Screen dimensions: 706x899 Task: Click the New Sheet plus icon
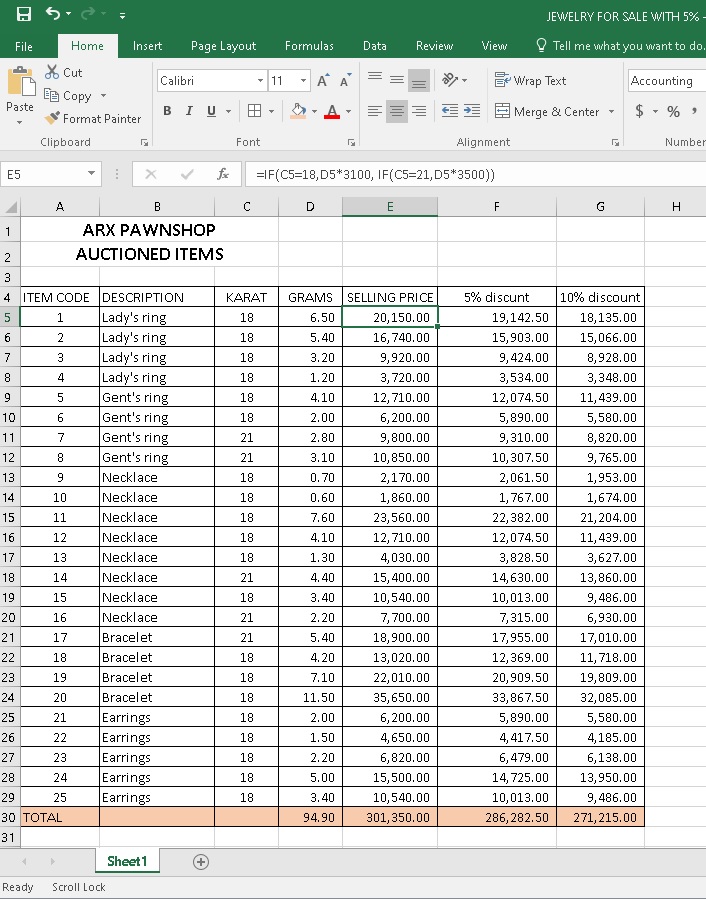click(201, 862)
